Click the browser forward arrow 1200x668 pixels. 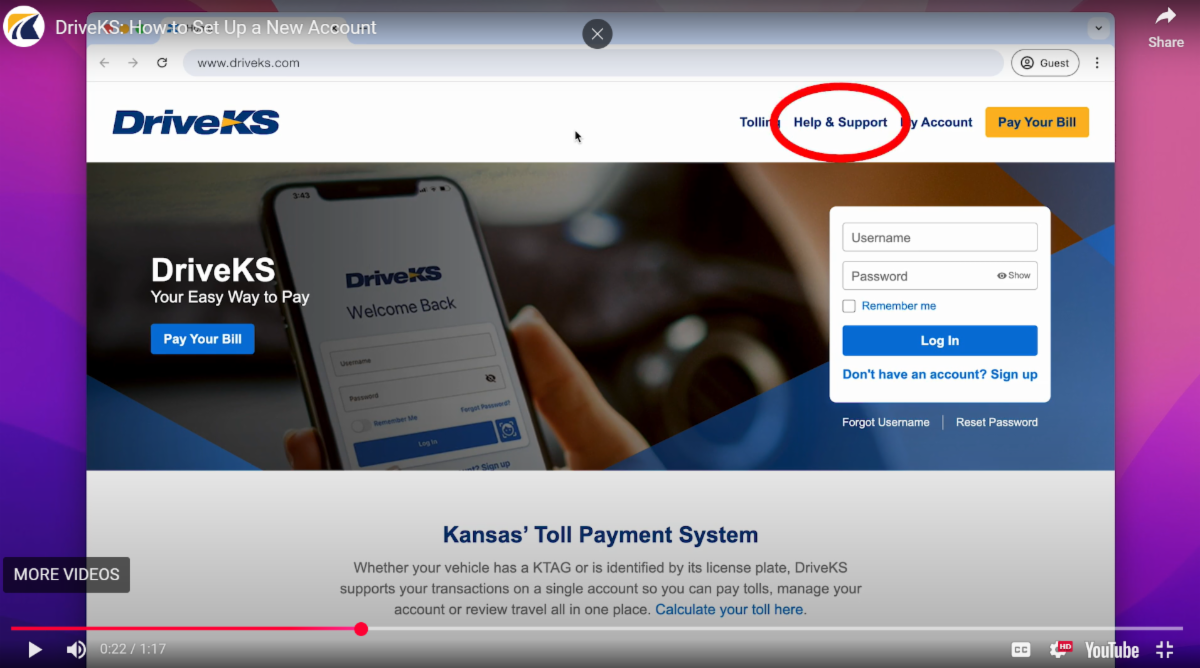click(x=133, y=62)
